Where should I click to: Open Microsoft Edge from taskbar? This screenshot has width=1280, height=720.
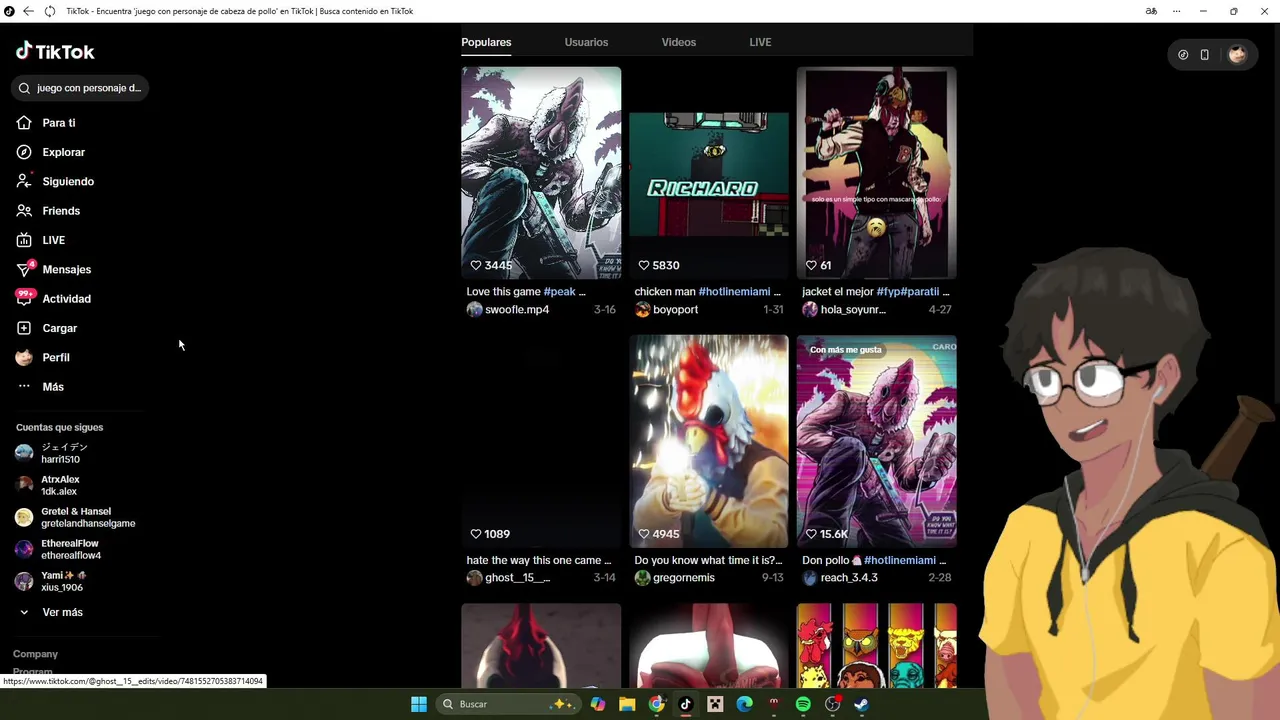(x=744, y=704)
